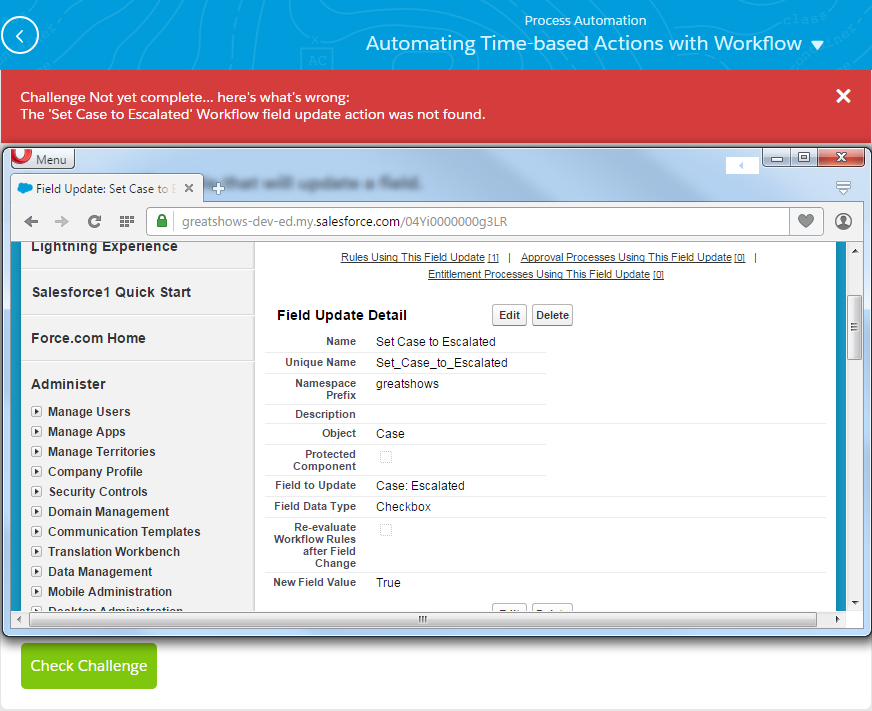The height and width of the screenshot is (711, 872).
Task: Open the Speed Dial grid
Action: click(126, 221)
